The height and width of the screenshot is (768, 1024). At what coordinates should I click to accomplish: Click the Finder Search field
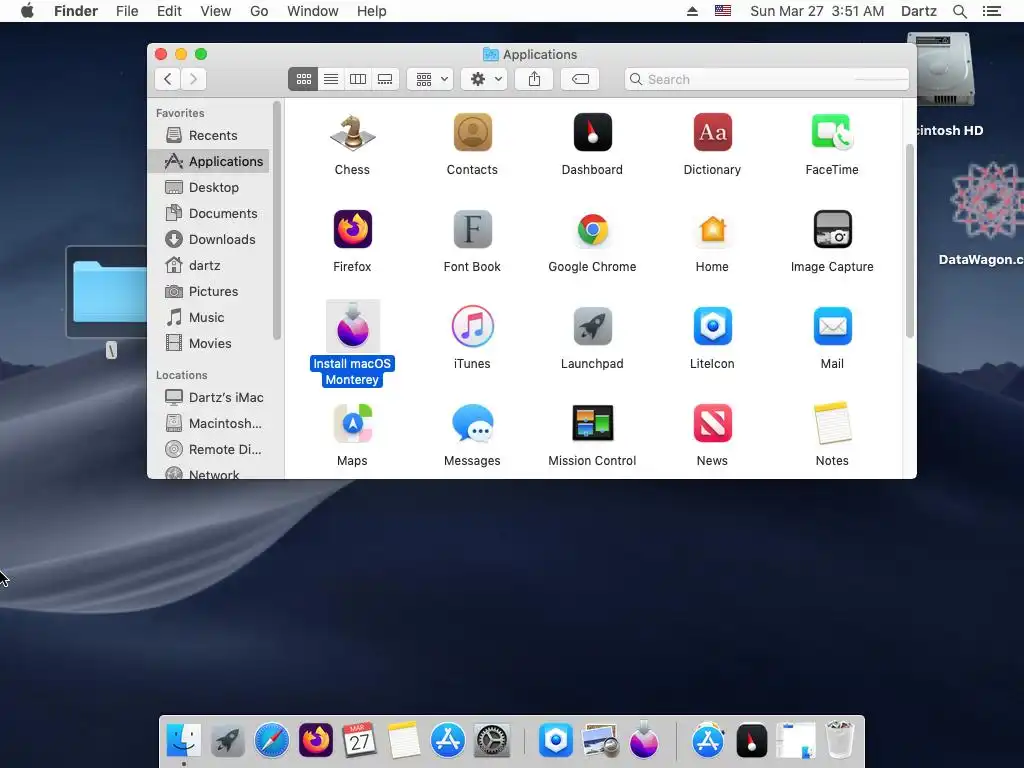767,79
